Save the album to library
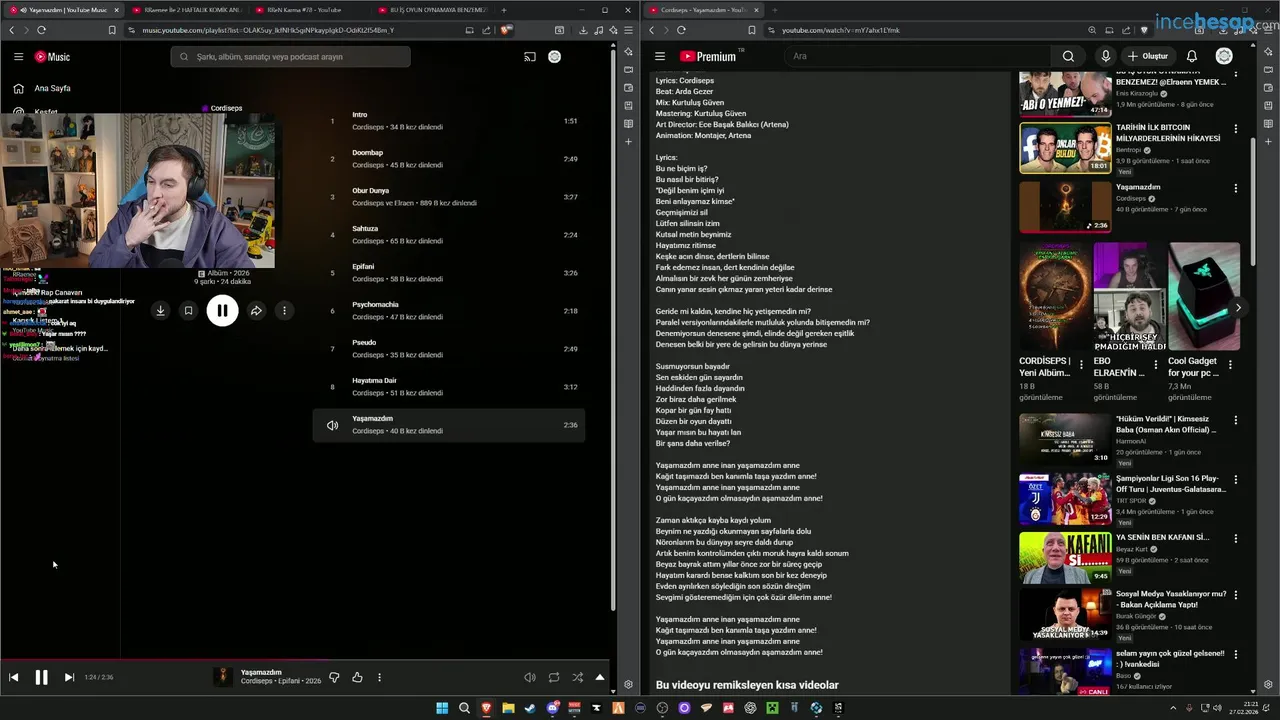The image size is (1280, 720). tap(188, 311)
